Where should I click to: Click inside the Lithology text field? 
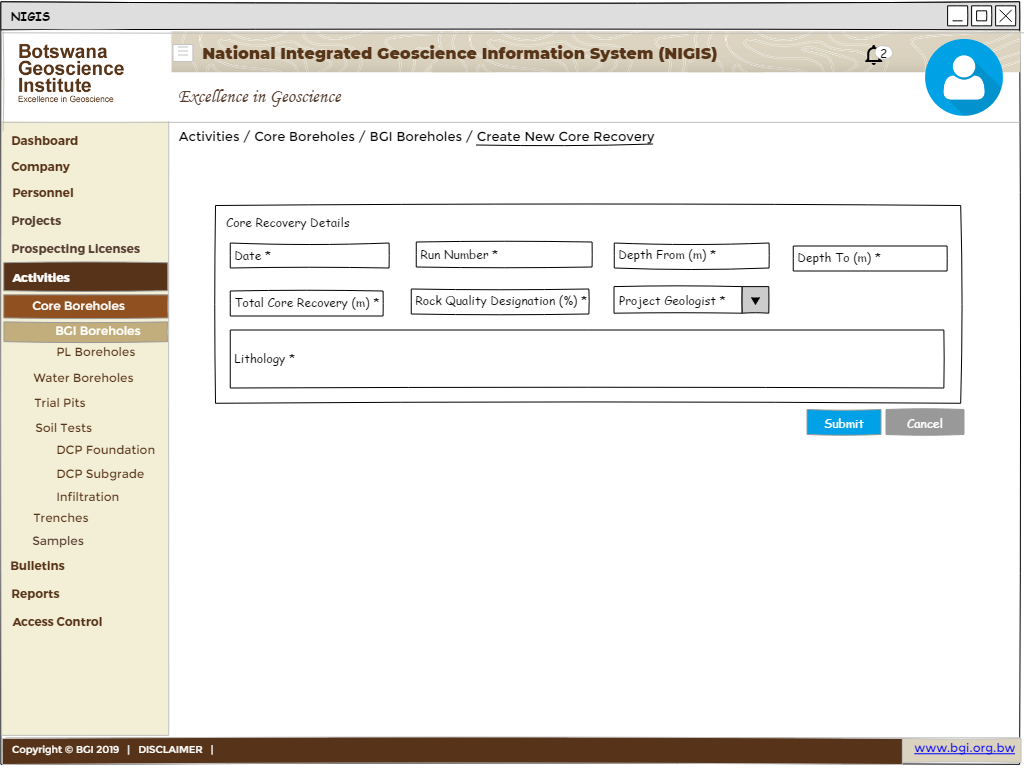coord(587,359)
